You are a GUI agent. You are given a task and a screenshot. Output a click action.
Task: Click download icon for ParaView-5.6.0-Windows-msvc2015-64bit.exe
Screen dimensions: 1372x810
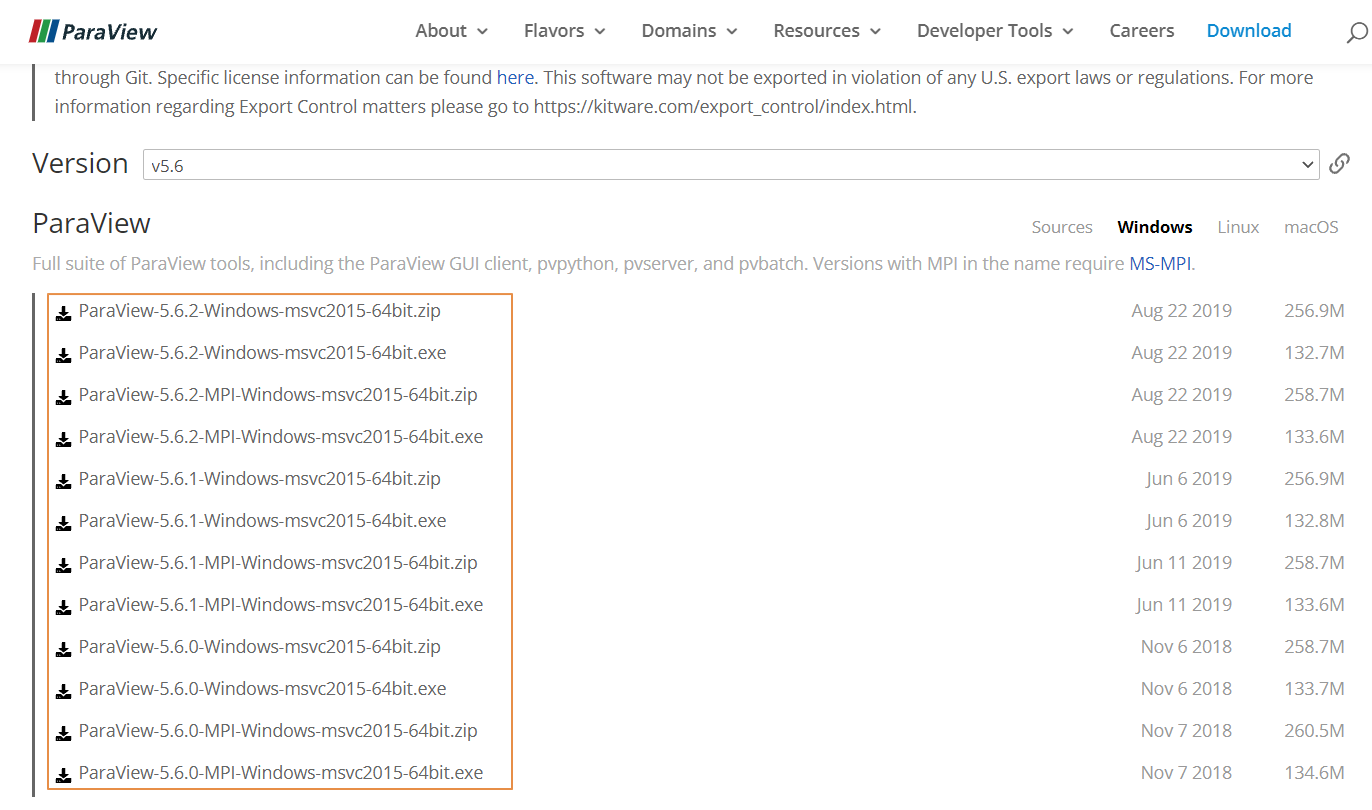coord(63,691)
